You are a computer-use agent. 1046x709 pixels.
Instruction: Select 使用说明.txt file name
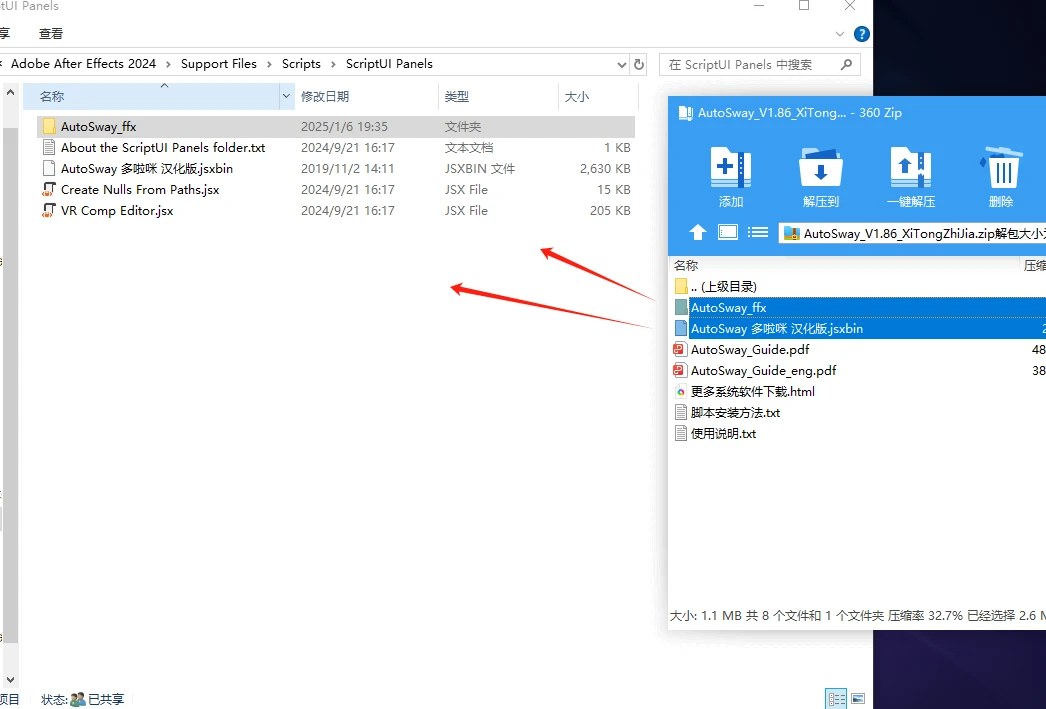pyautogui.click(x=723, y=434)
